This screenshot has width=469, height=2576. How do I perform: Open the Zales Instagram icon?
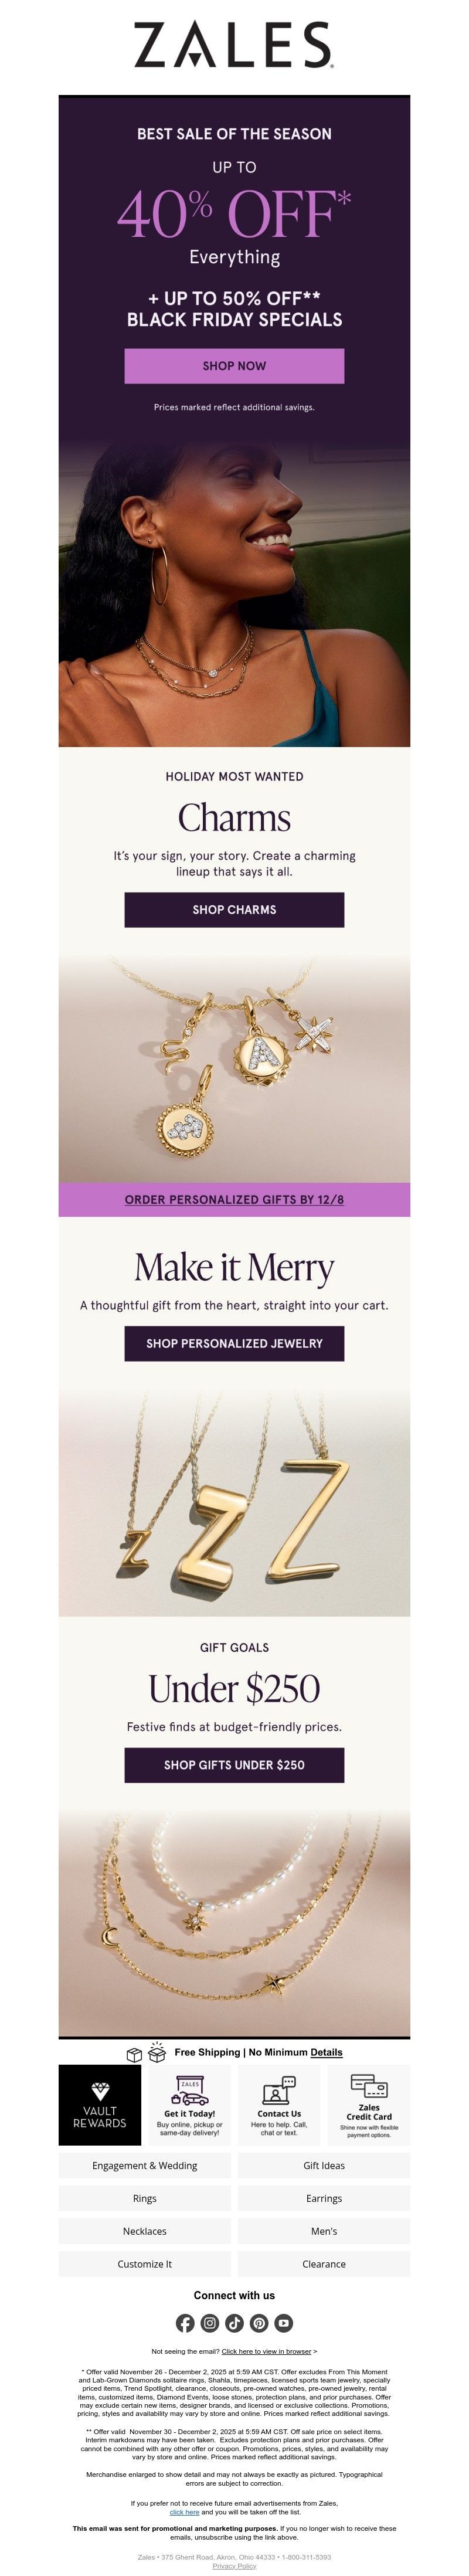pos(210,2322)
